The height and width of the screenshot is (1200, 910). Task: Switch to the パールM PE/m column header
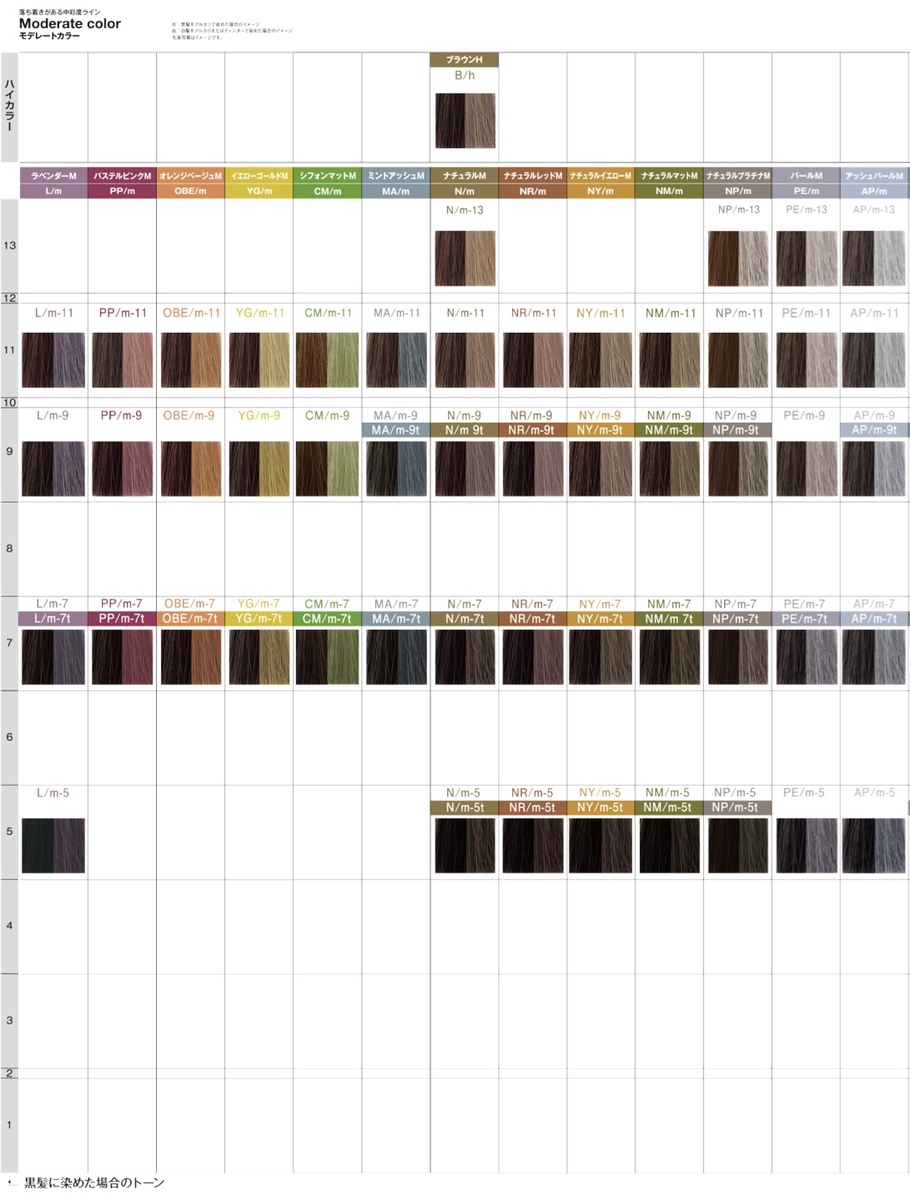coord(806,182)
